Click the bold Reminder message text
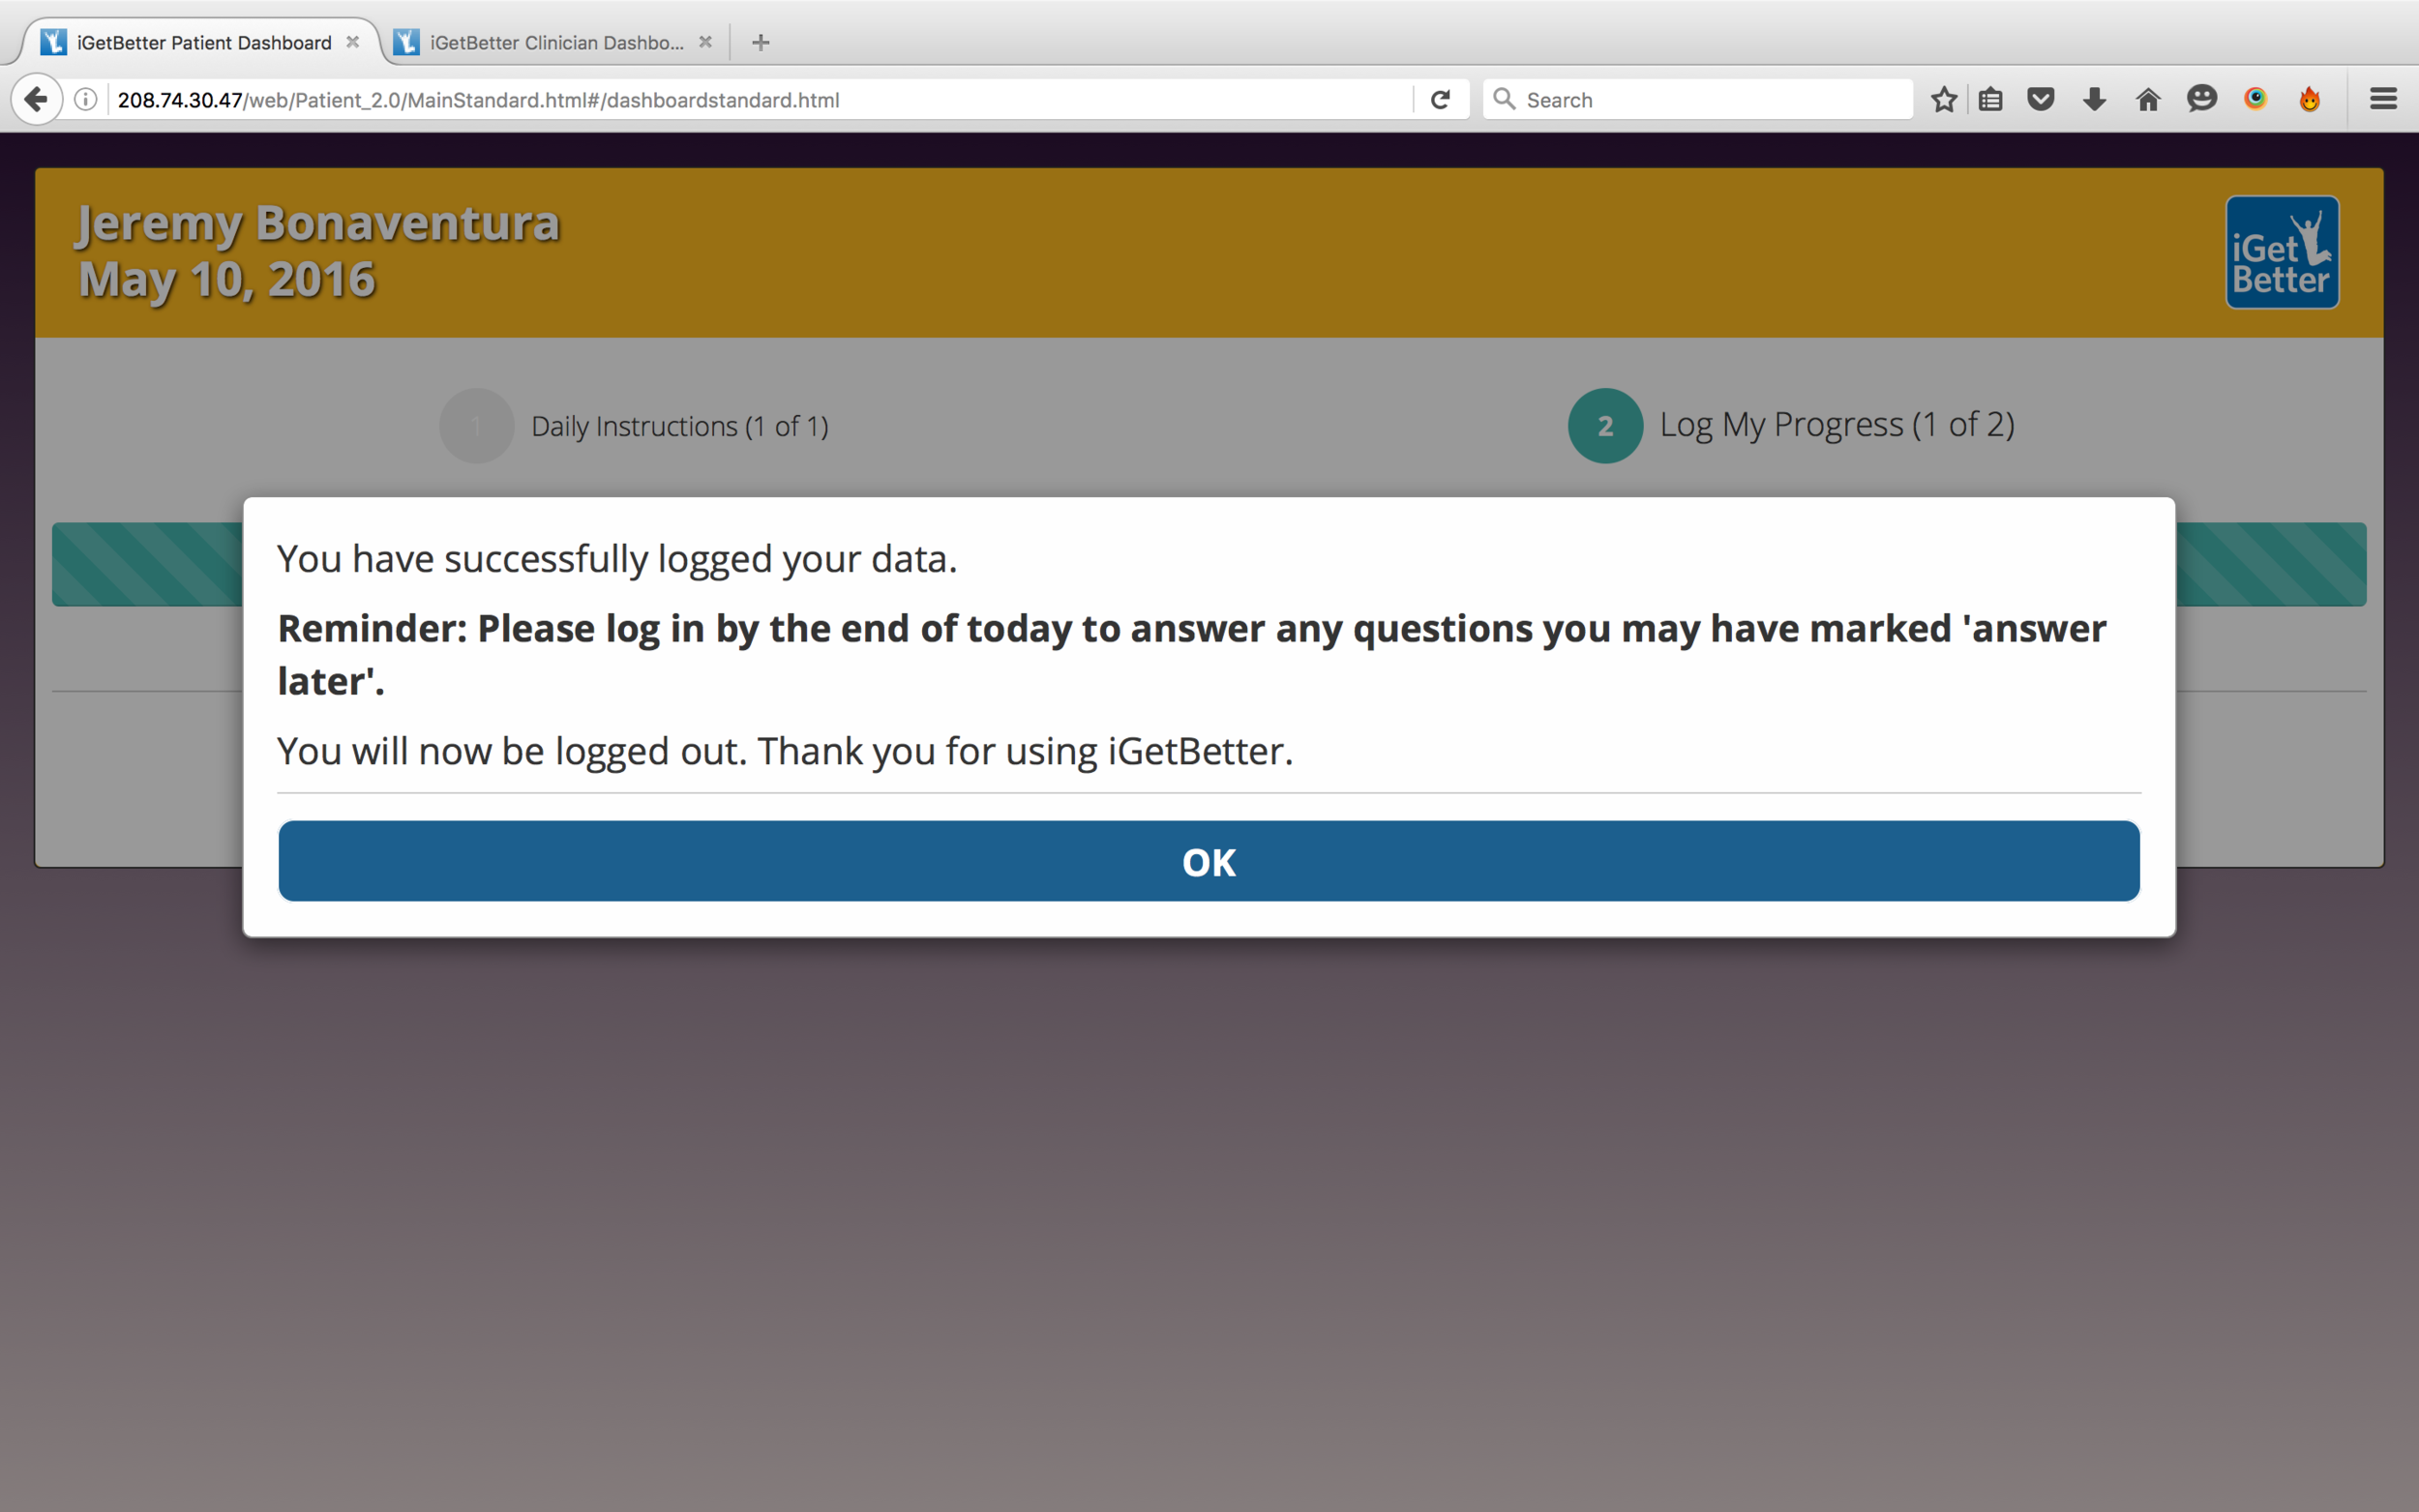This screenshot has width=2419, height=1512. point(1192,654)
